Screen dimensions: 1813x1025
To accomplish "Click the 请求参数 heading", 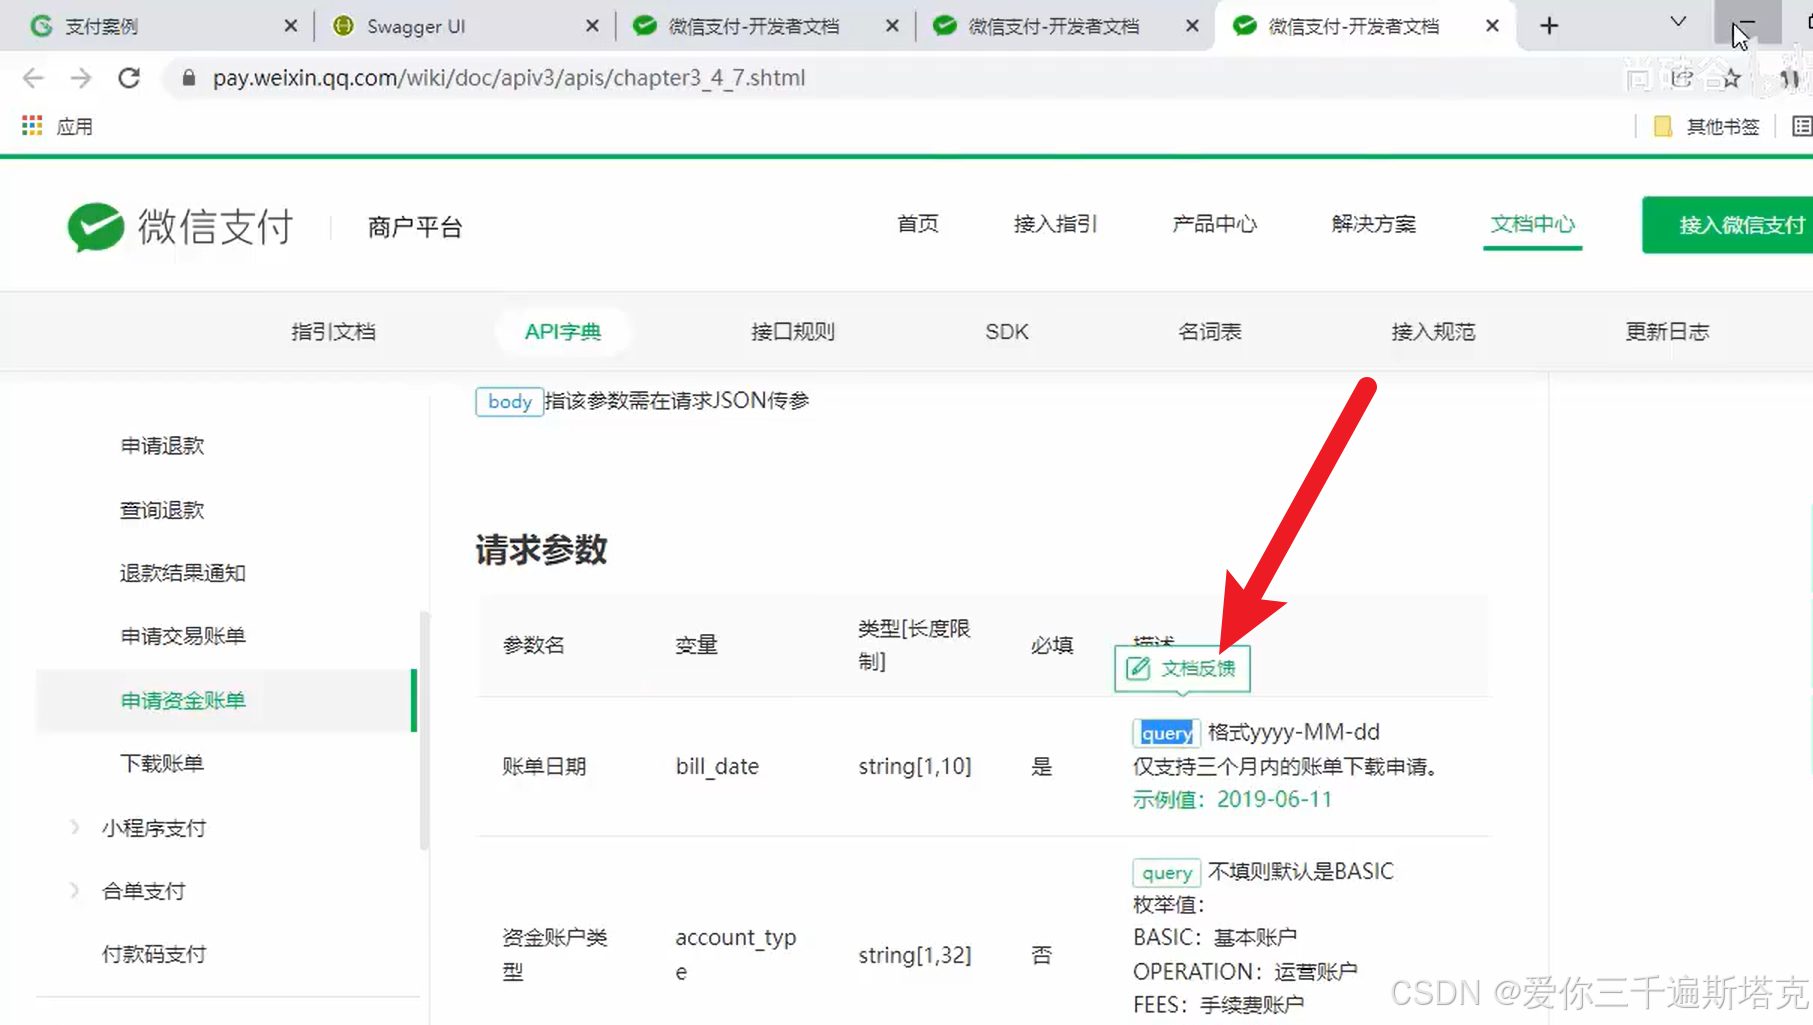I will pos(541,549).
